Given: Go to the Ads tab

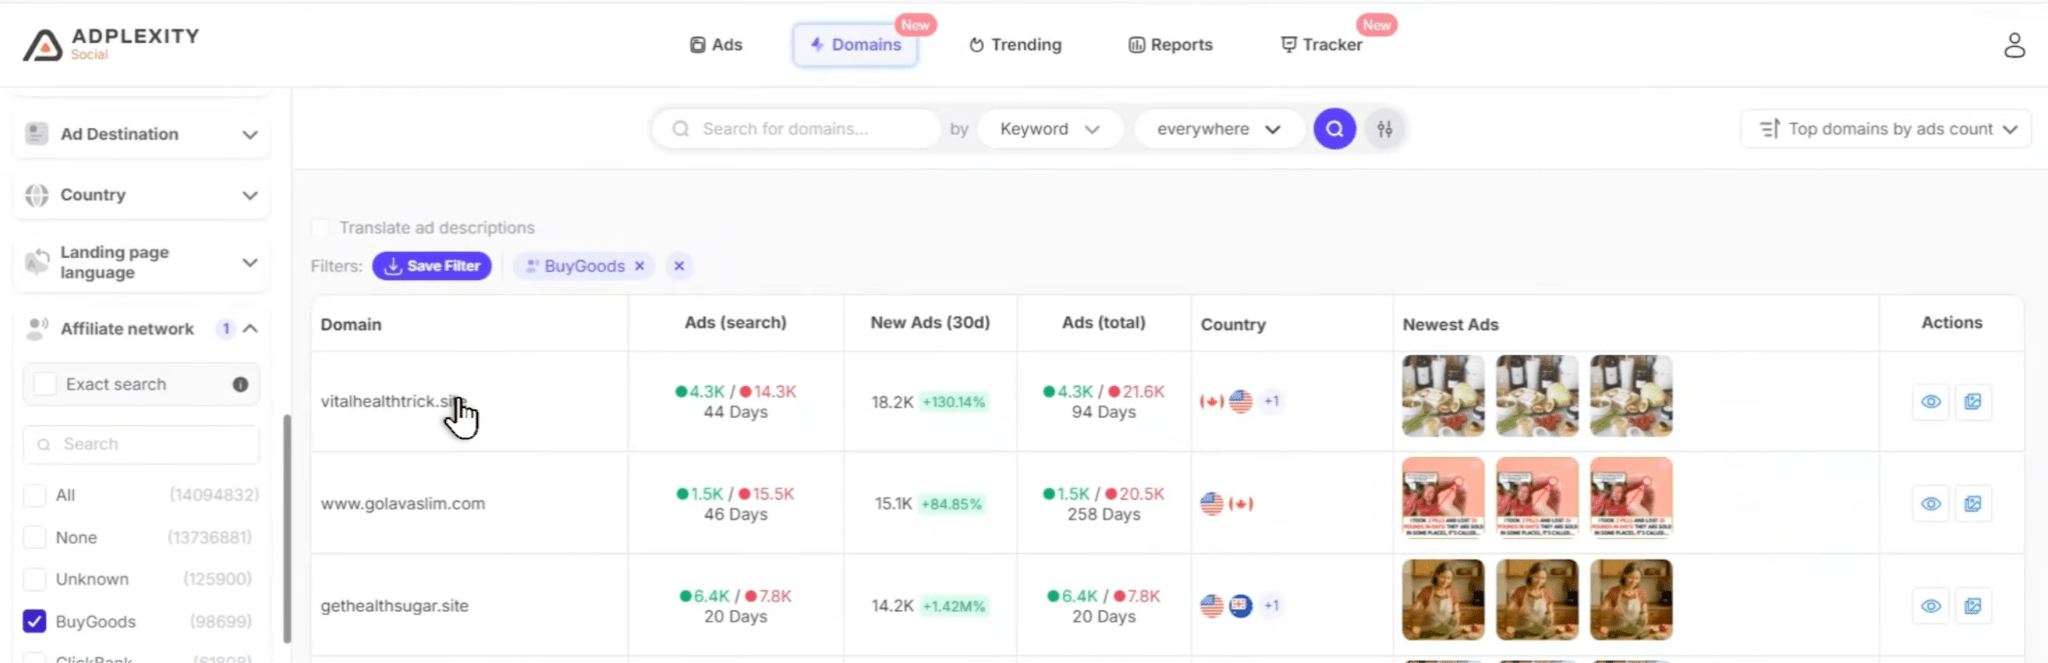Looking at the screenshot, I should click(716, 45).
